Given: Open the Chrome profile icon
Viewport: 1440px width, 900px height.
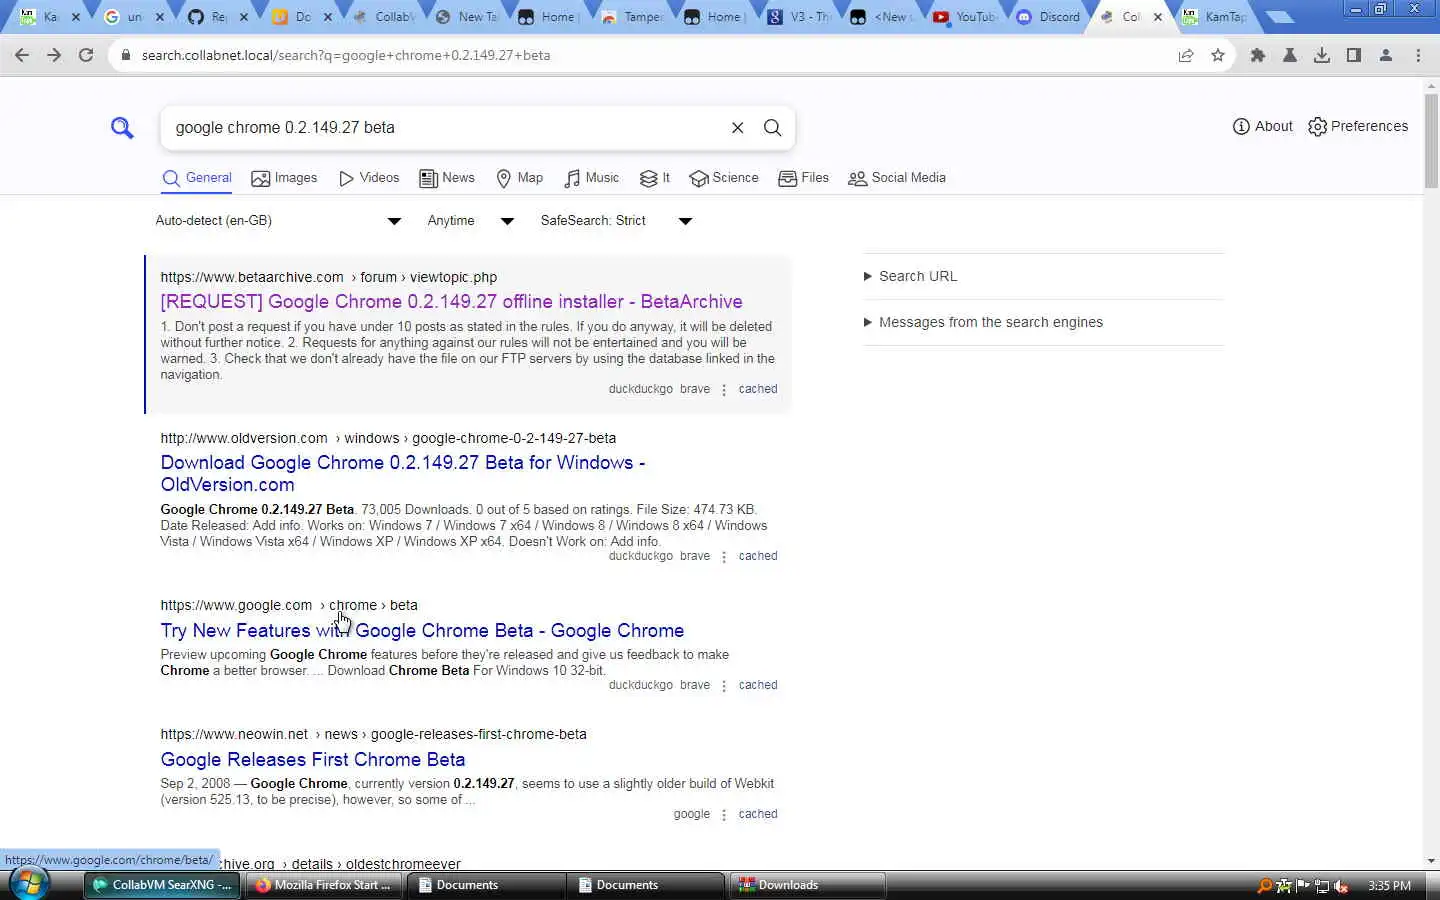Looking at the screenshot, I should pos(1386,55).
